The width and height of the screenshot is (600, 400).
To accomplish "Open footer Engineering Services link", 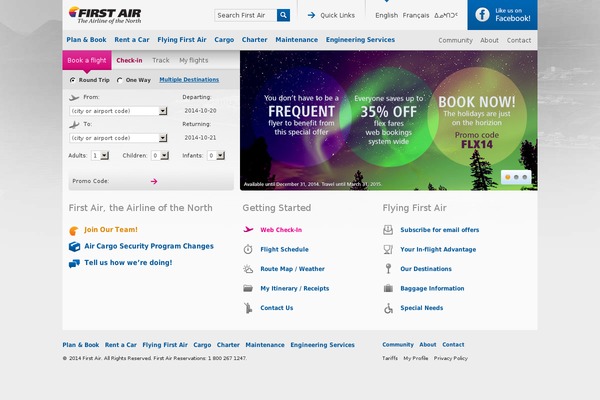I will tap(323, 345).
